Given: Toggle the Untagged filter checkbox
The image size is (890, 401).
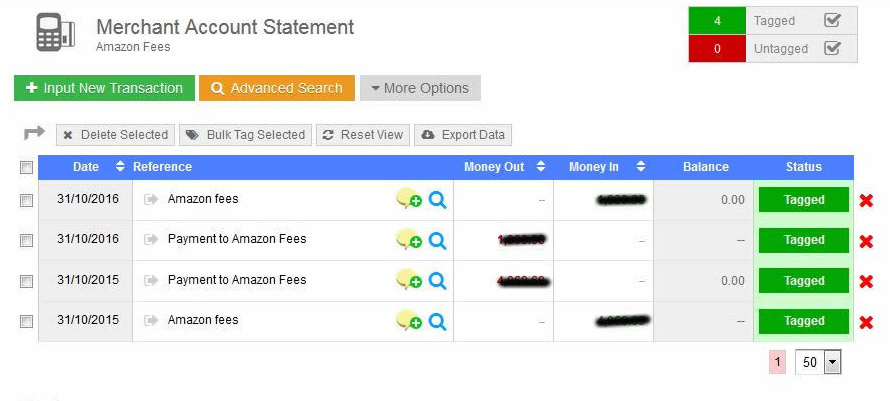Looking at the screenshot, I should (x=832, y=48).
